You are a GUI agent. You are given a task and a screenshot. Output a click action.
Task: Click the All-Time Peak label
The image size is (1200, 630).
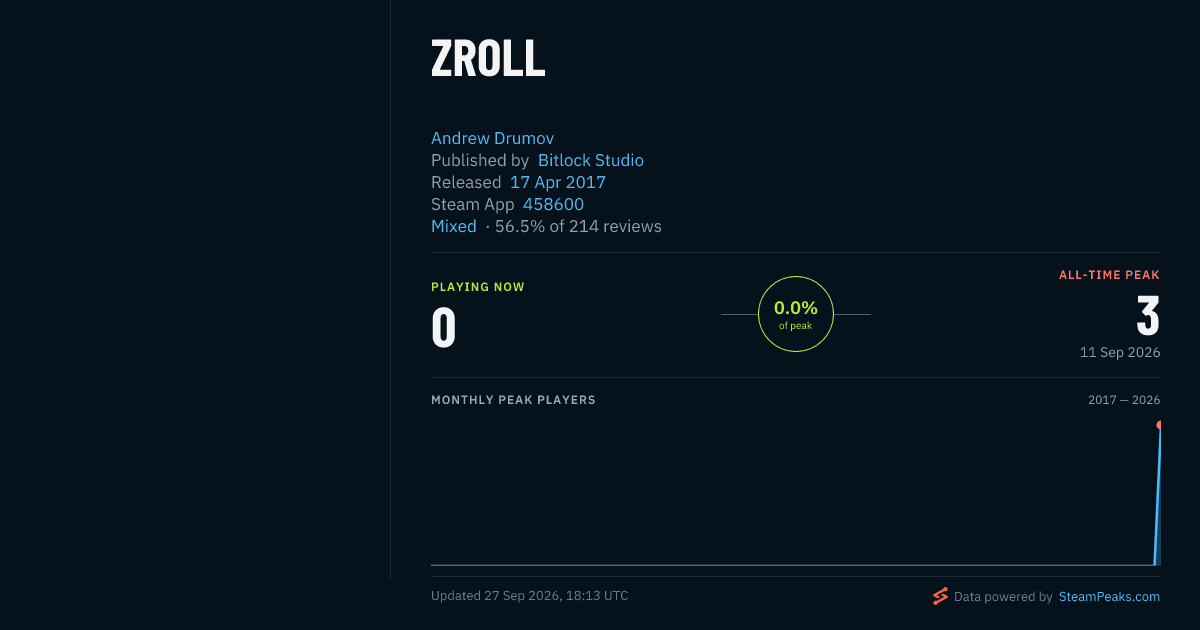click(1109, 274)
